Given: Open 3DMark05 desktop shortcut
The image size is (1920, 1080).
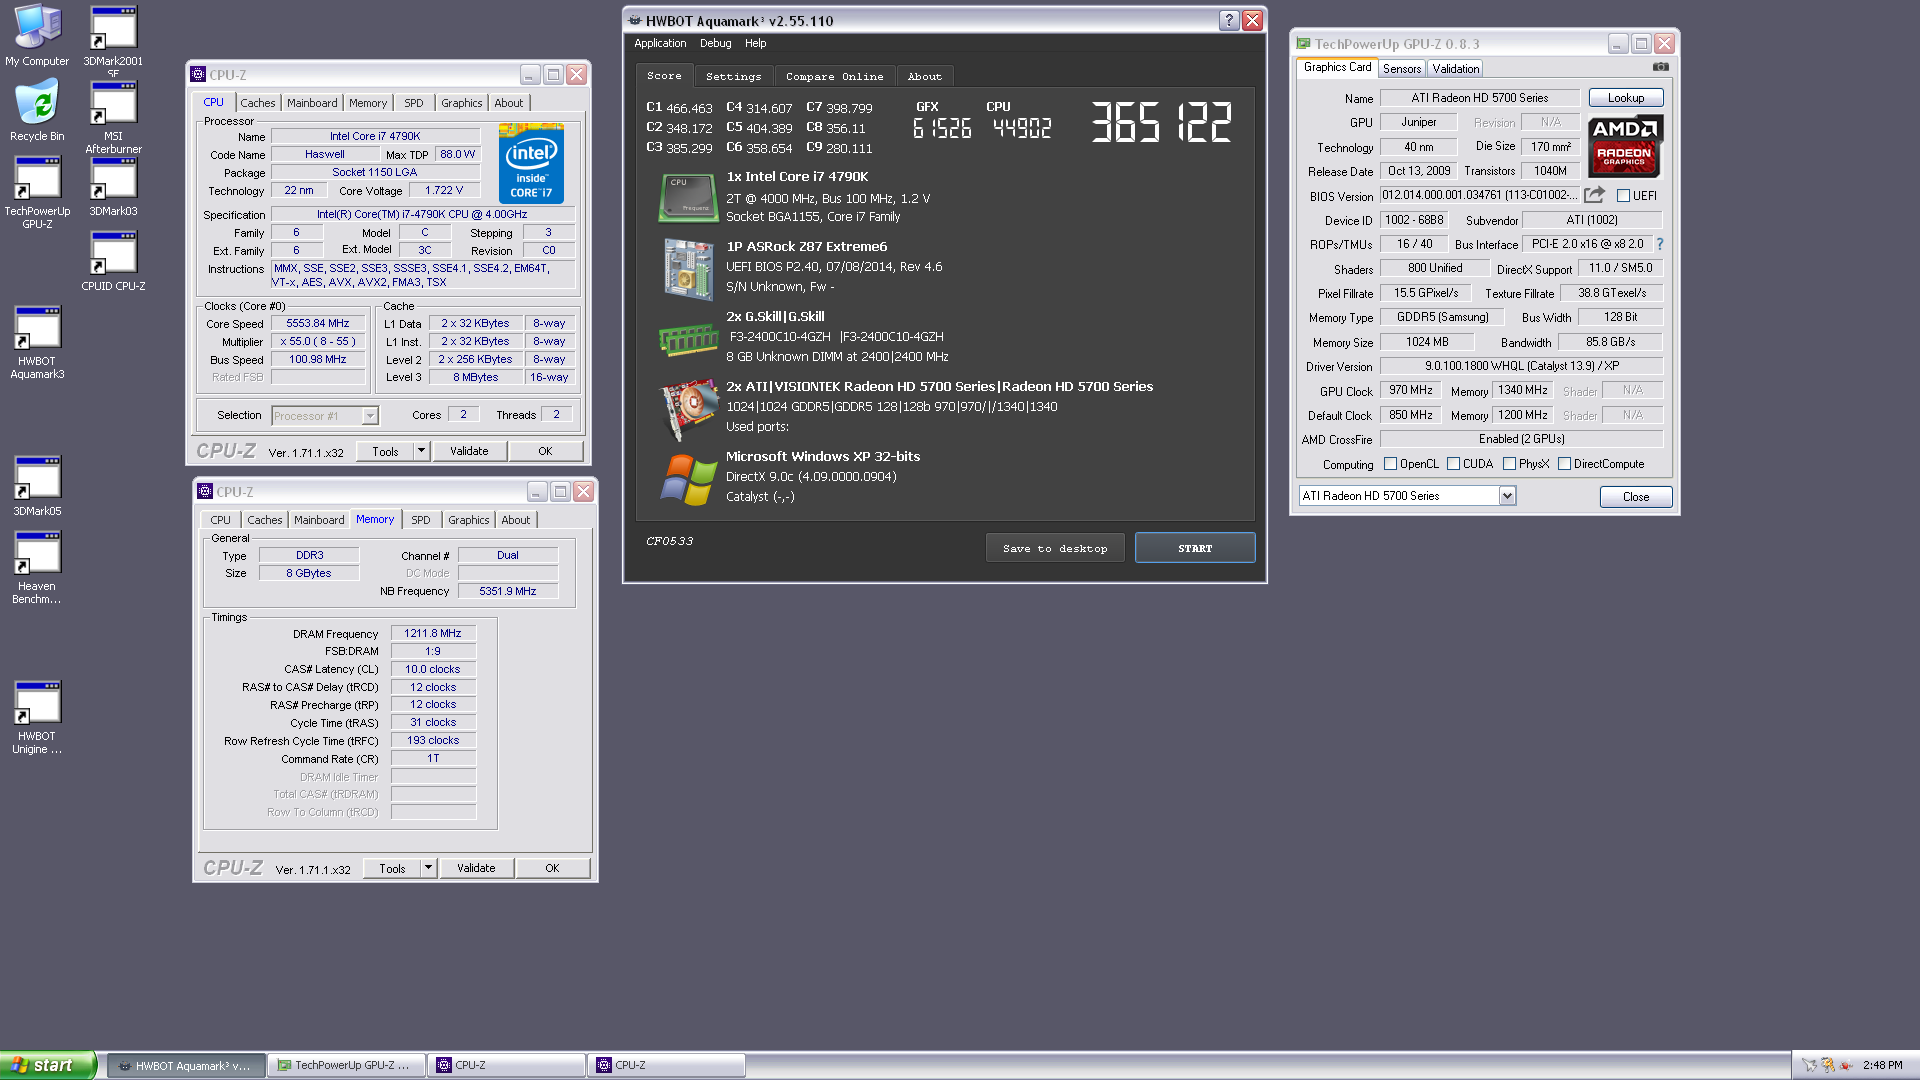Looking at the screenshot, I should [37, 487].
